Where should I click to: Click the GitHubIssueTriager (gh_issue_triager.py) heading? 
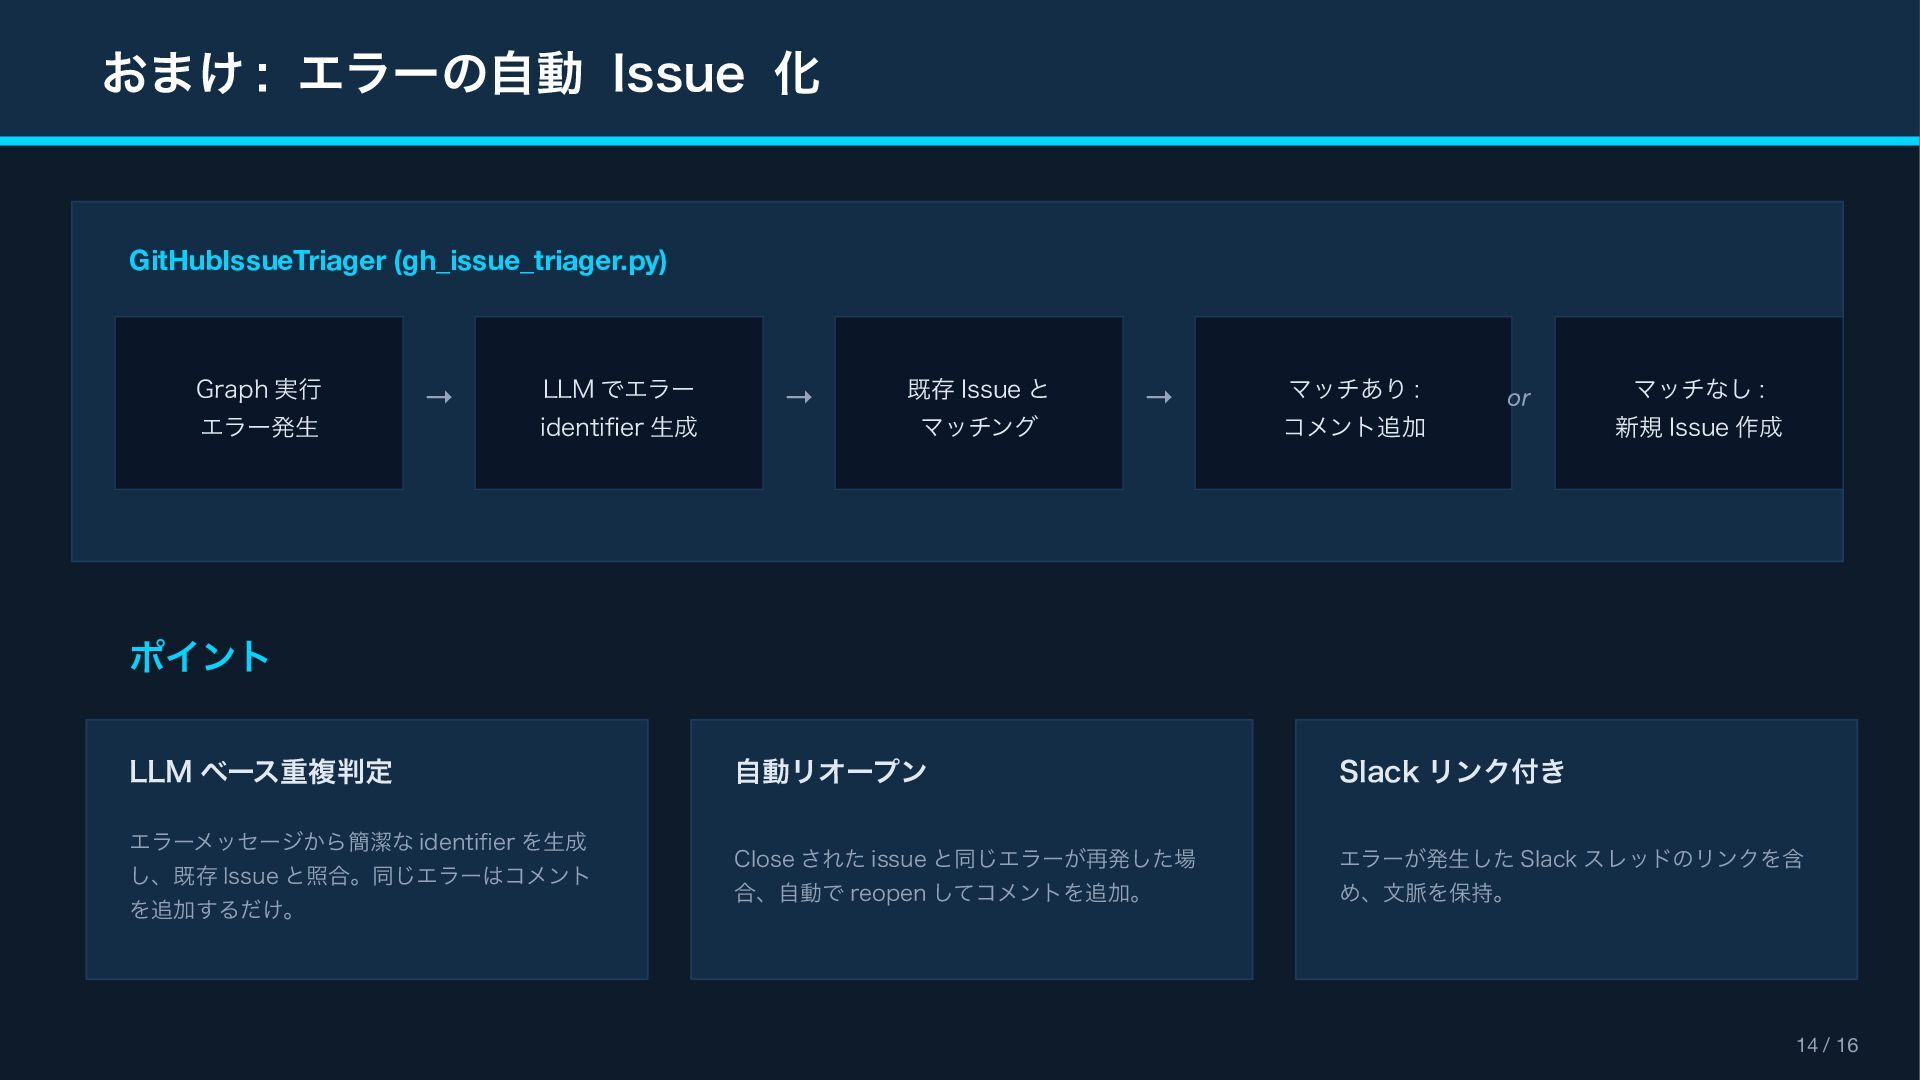coord(398,261)
